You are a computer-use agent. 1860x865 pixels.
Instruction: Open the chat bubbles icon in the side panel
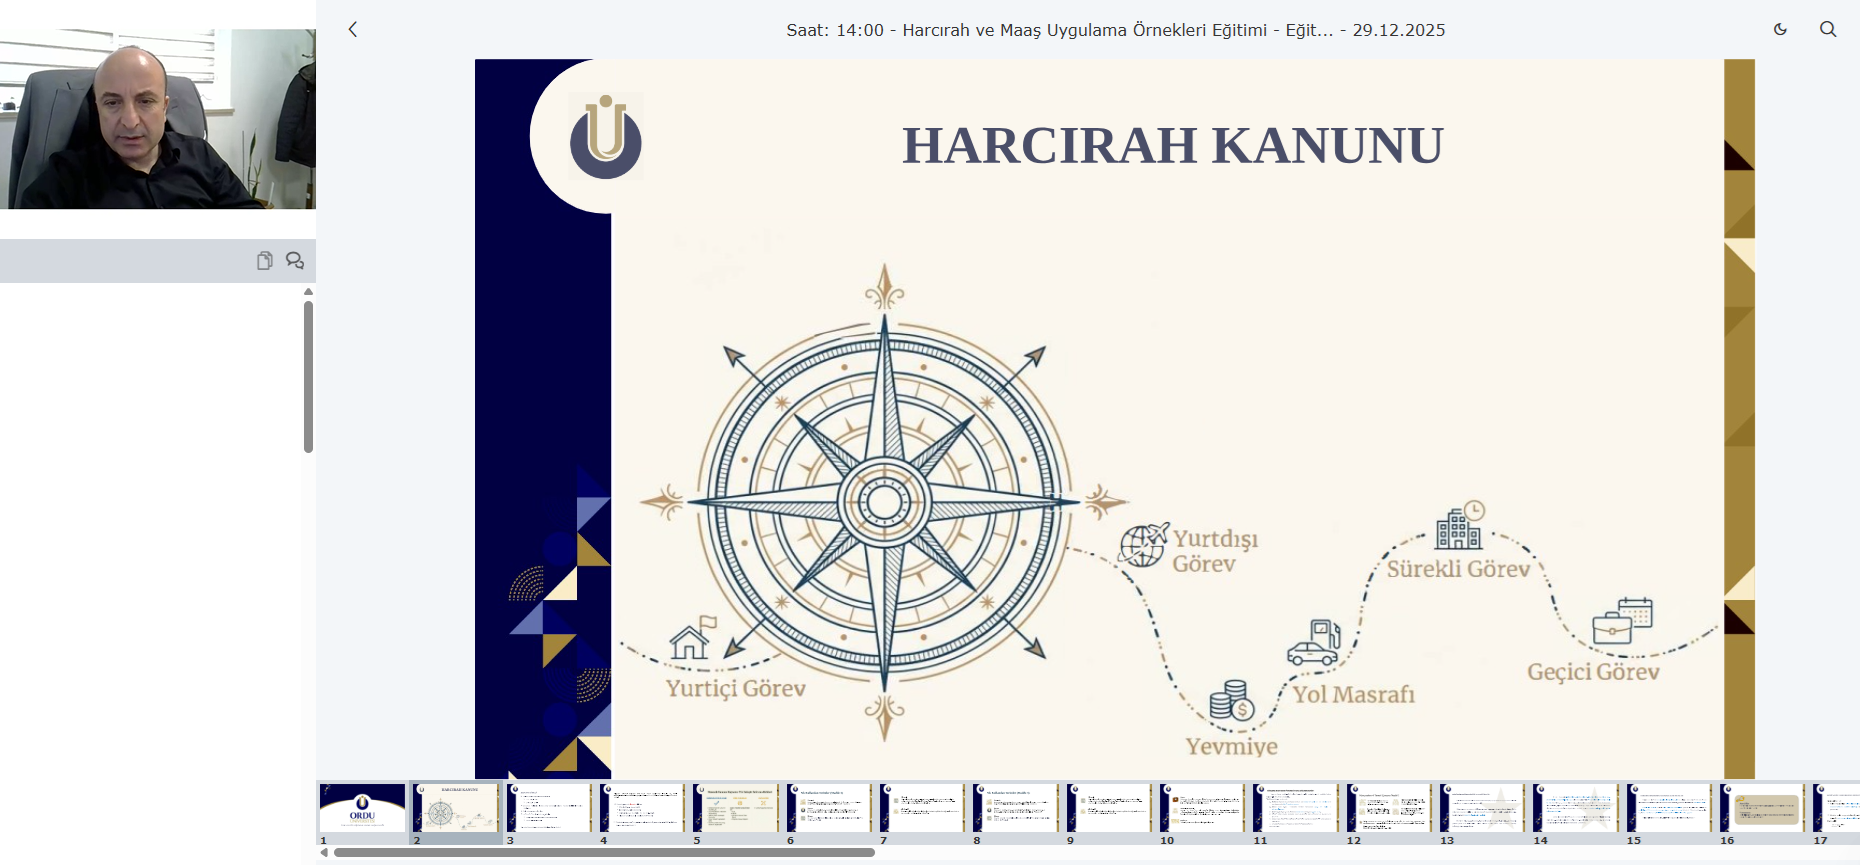(x=295, y=261)
